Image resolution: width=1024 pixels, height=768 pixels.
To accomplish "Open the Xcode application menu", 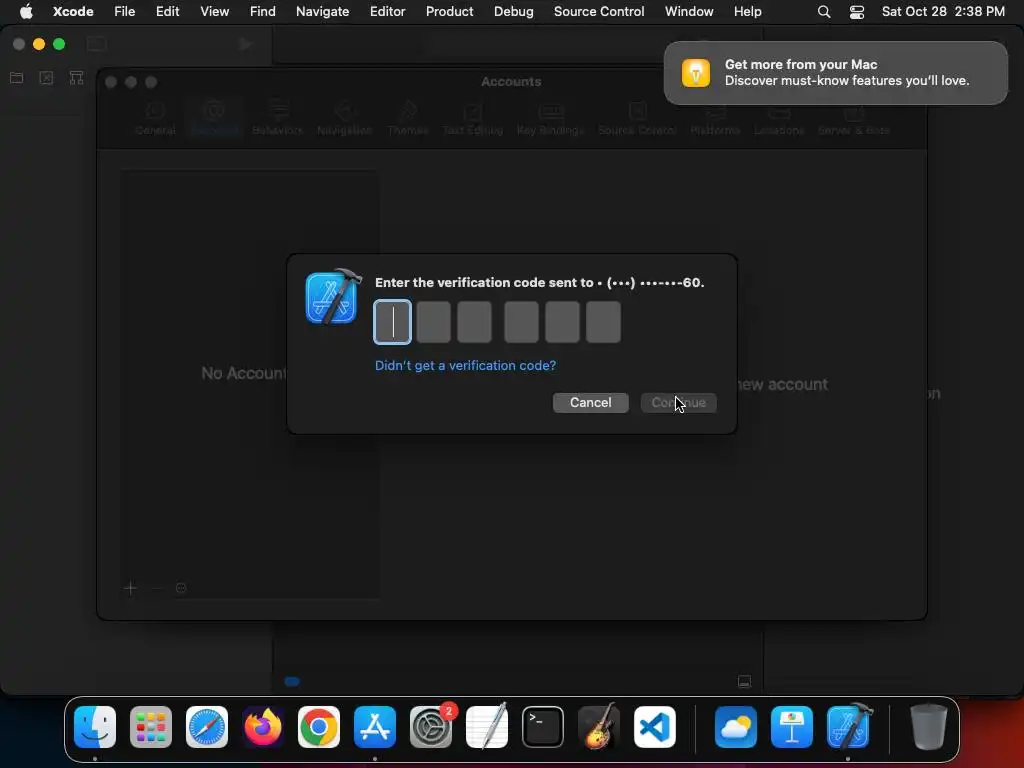I will point(73,11).
